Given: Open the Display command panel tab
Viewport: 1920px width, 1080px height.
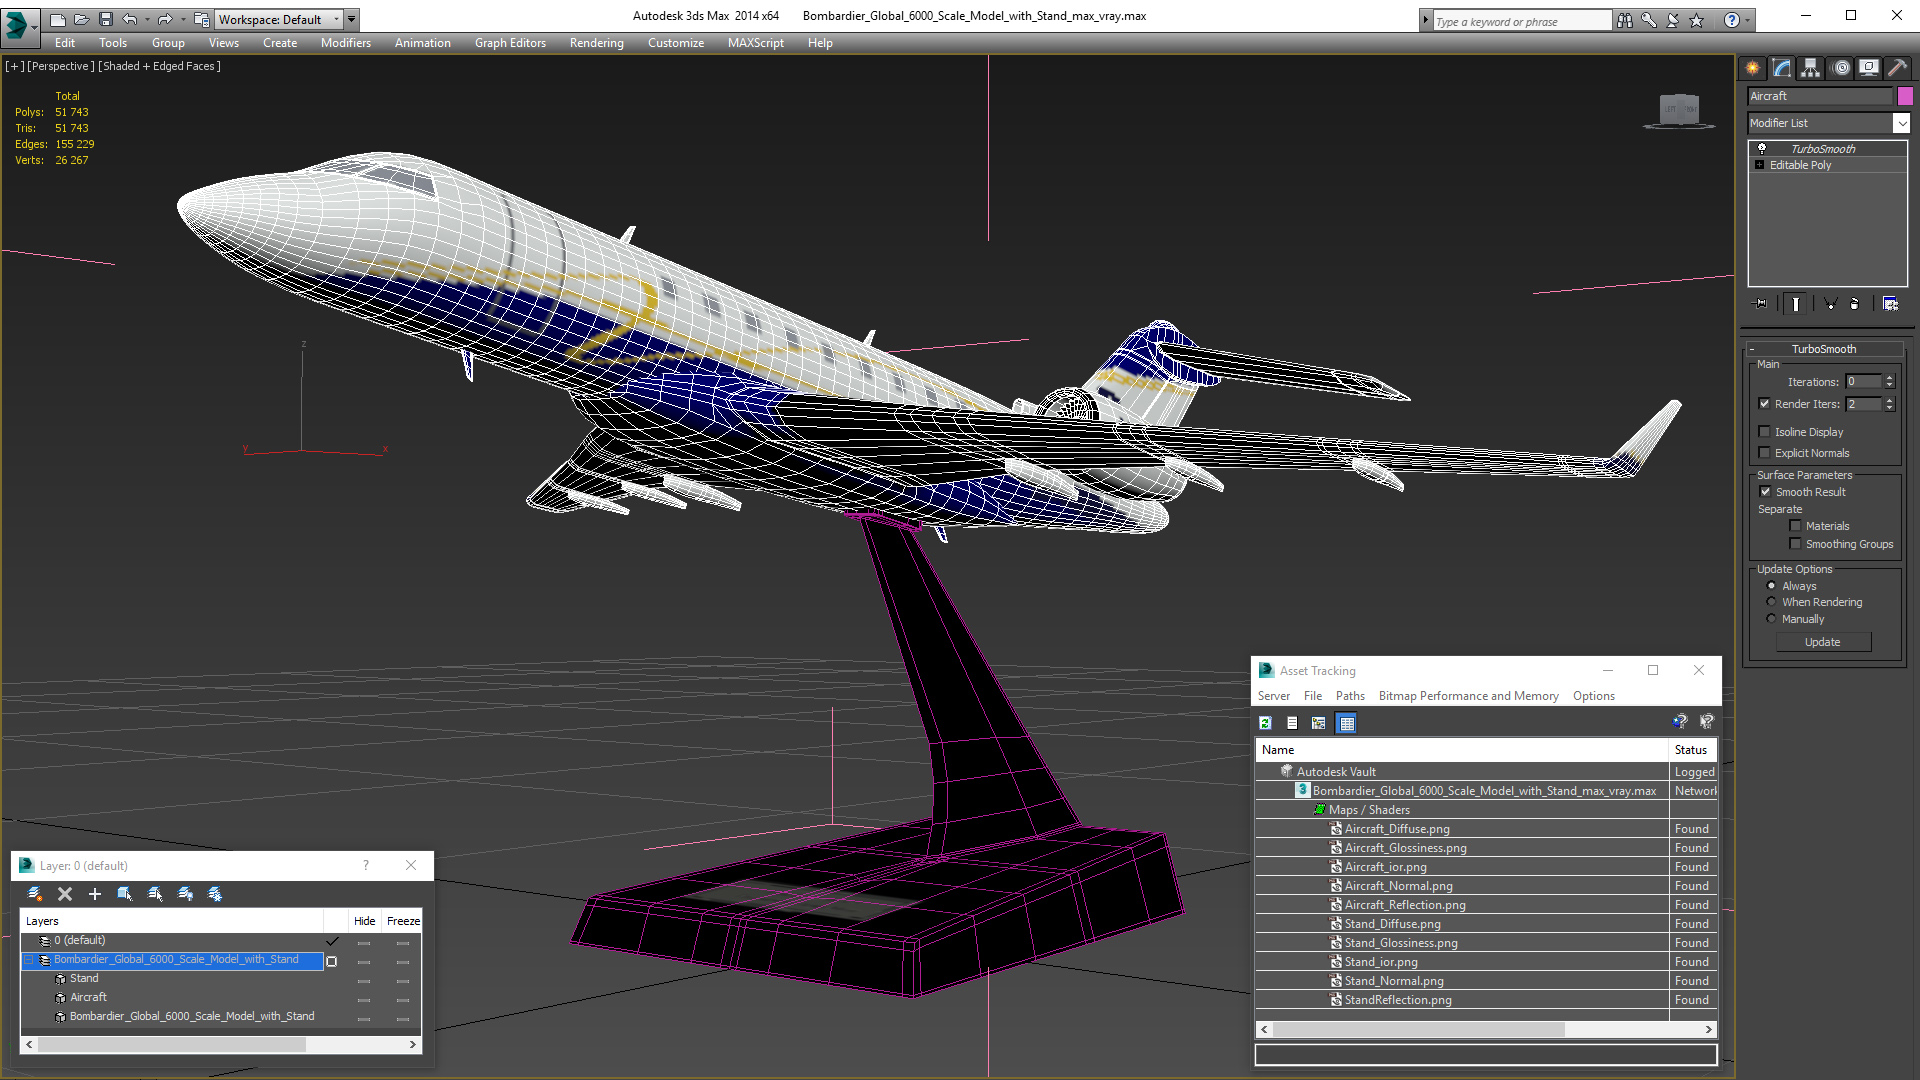Looking at the screenshot, I should pos(1868,68).
